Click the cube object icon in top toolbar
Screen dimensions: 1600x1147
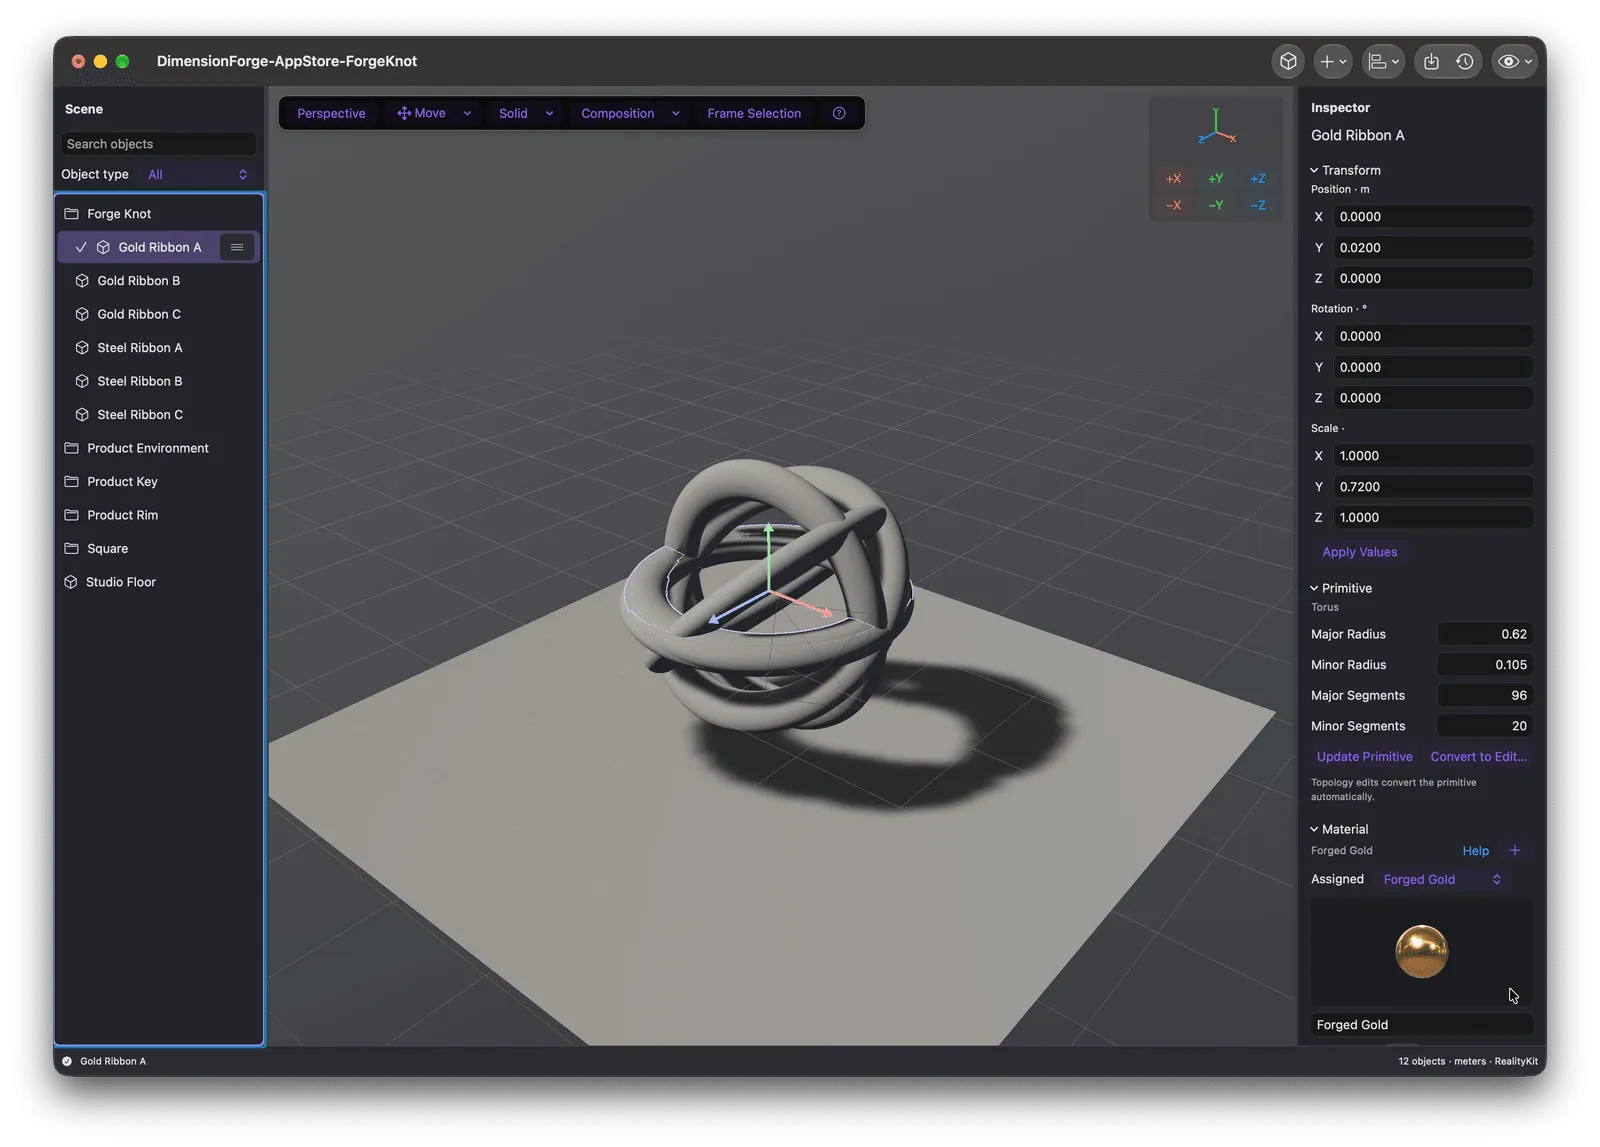[x=1288, y=61]
